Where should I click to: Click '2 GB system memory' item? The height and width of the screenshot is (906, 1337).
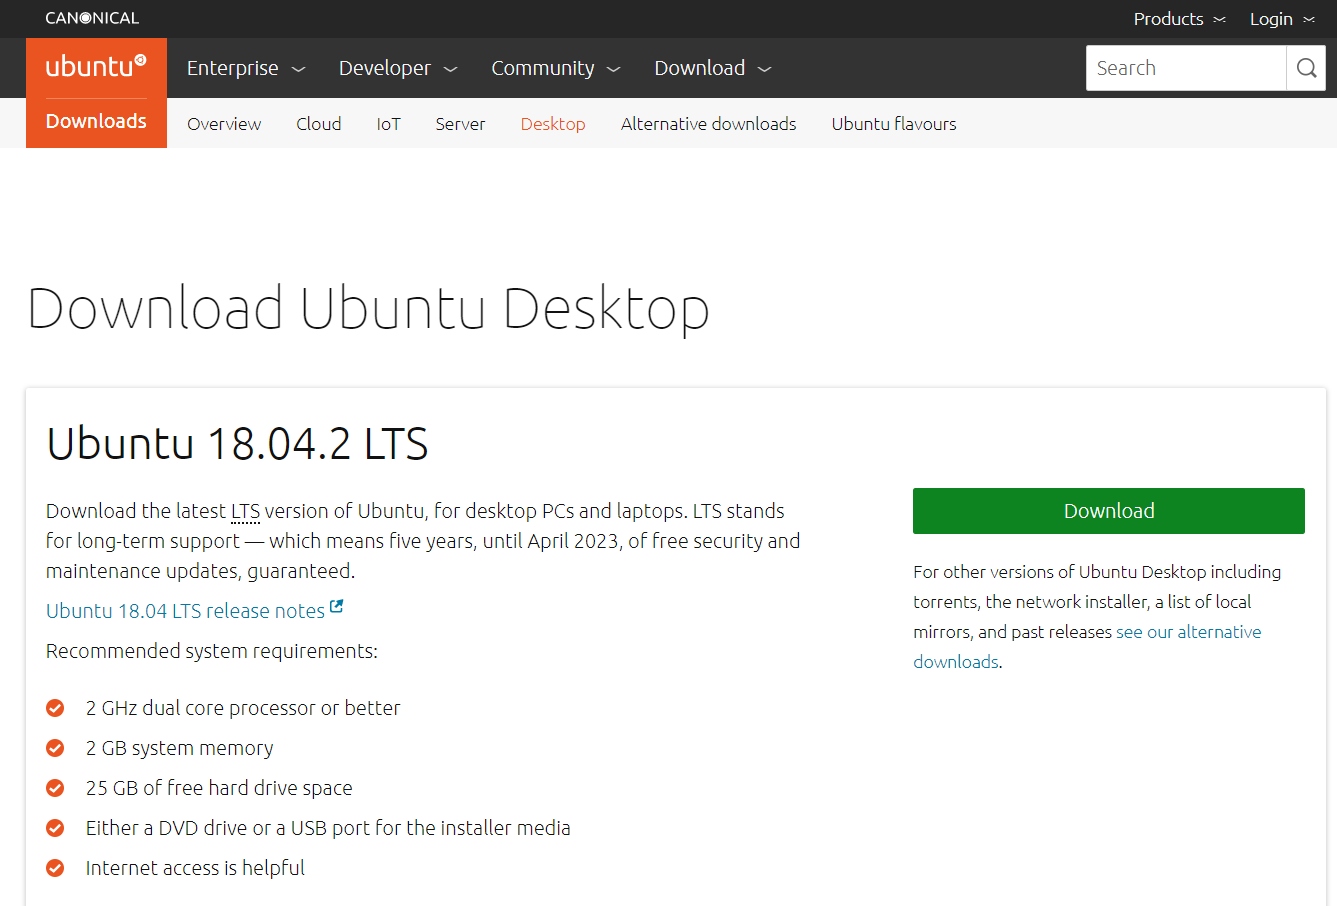coord(180,748)
